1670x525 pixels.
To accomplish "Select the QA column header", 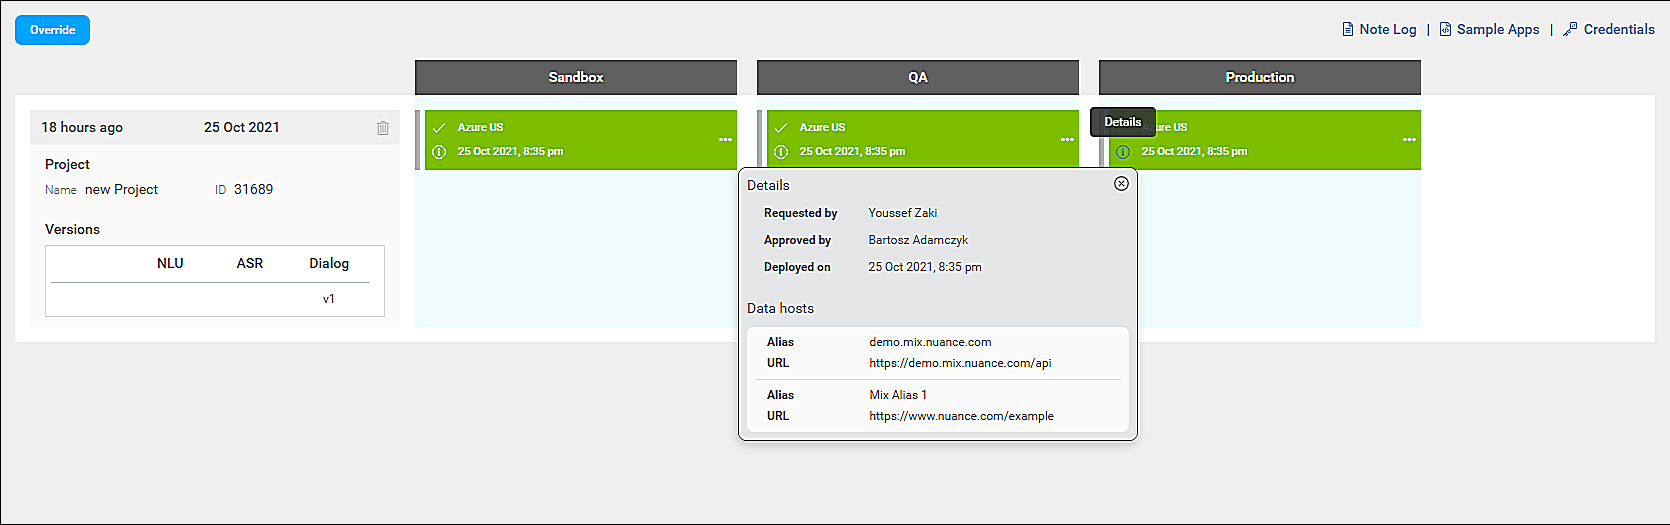I will tap(918, 77).
